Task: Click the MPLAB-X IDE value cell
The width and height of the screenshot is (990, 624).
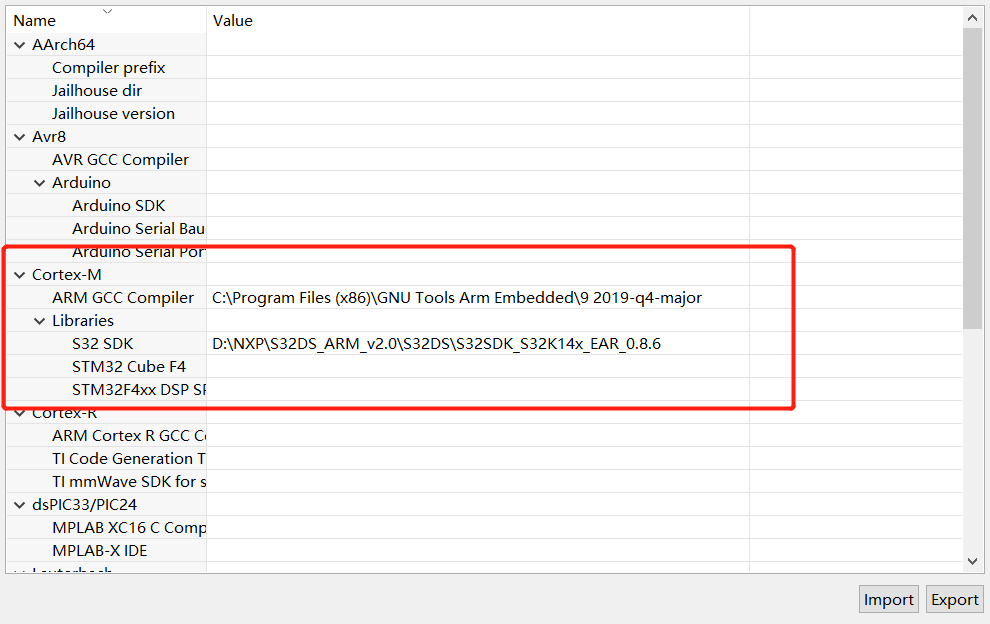Action: point(478,551)
